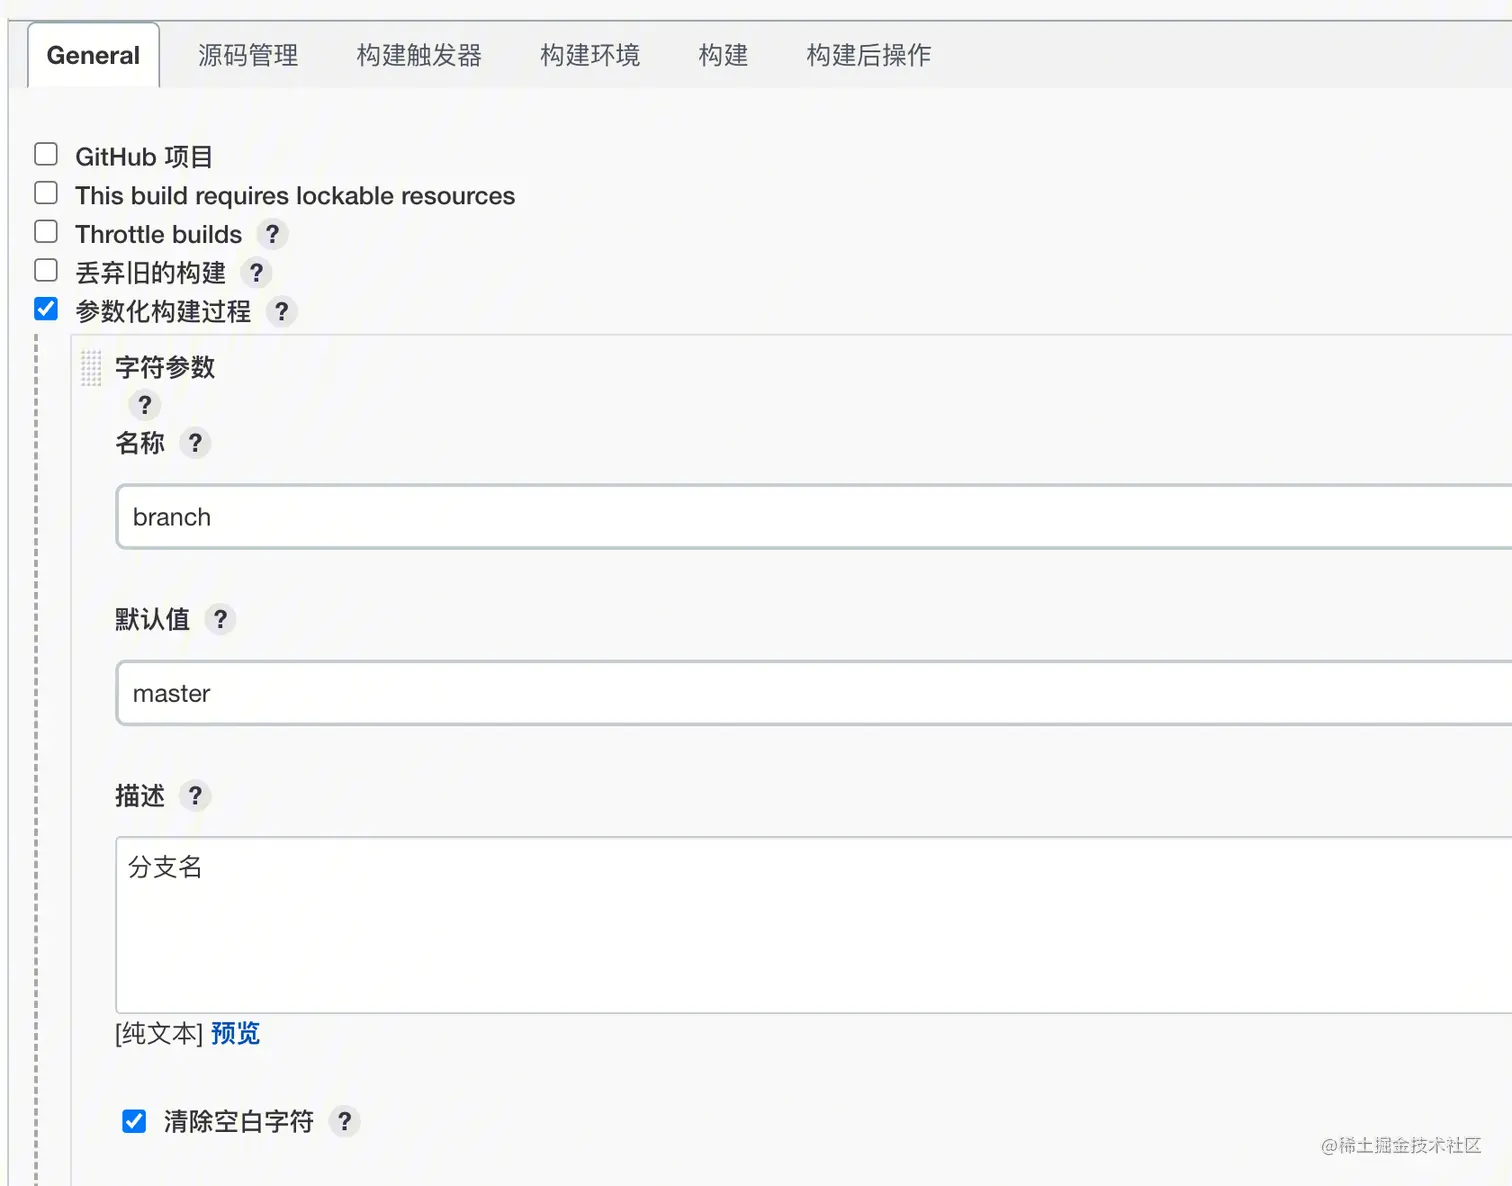This screenshot has width=1512, height=1186.
Task: Click the 名称 input containing branch
Action: point(814,517)
